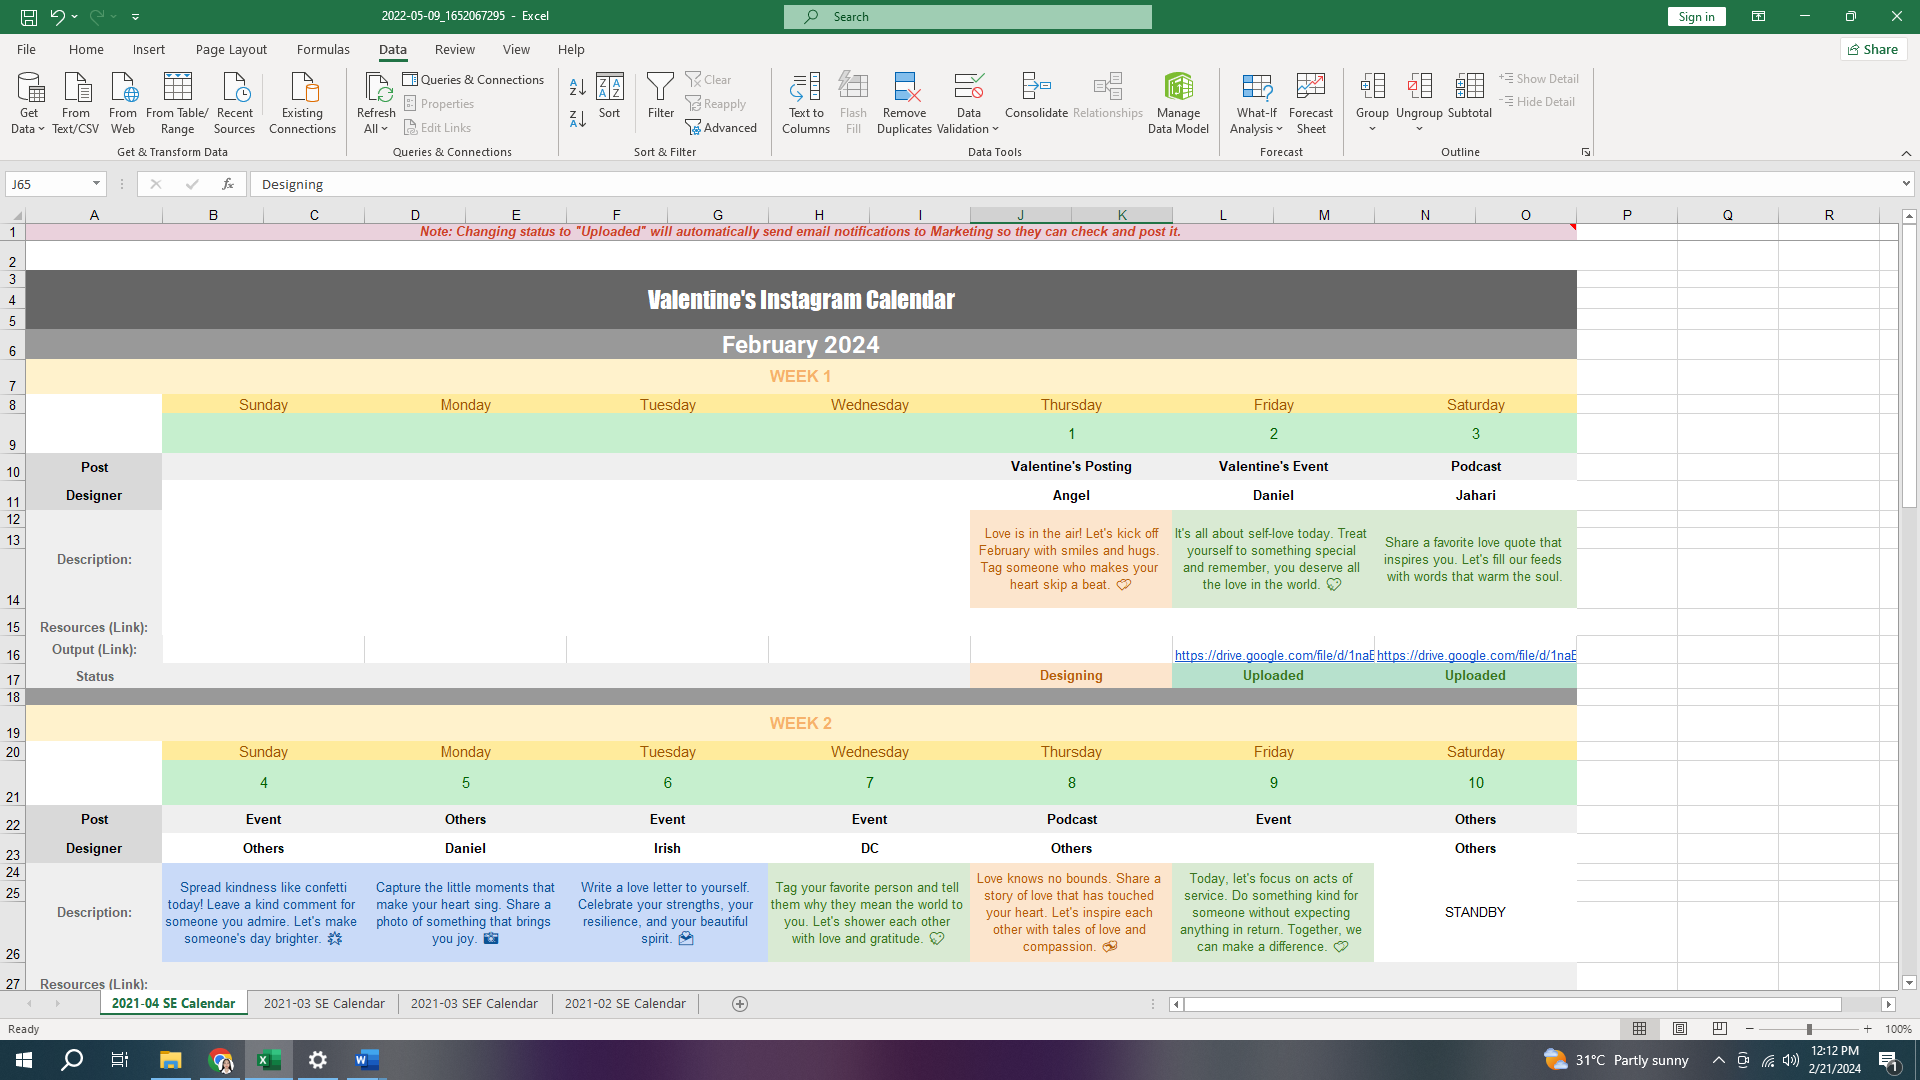Expand the Data Validation dropdown arrow
The height and width of the screenshot is (1080, 1920).
995,129
